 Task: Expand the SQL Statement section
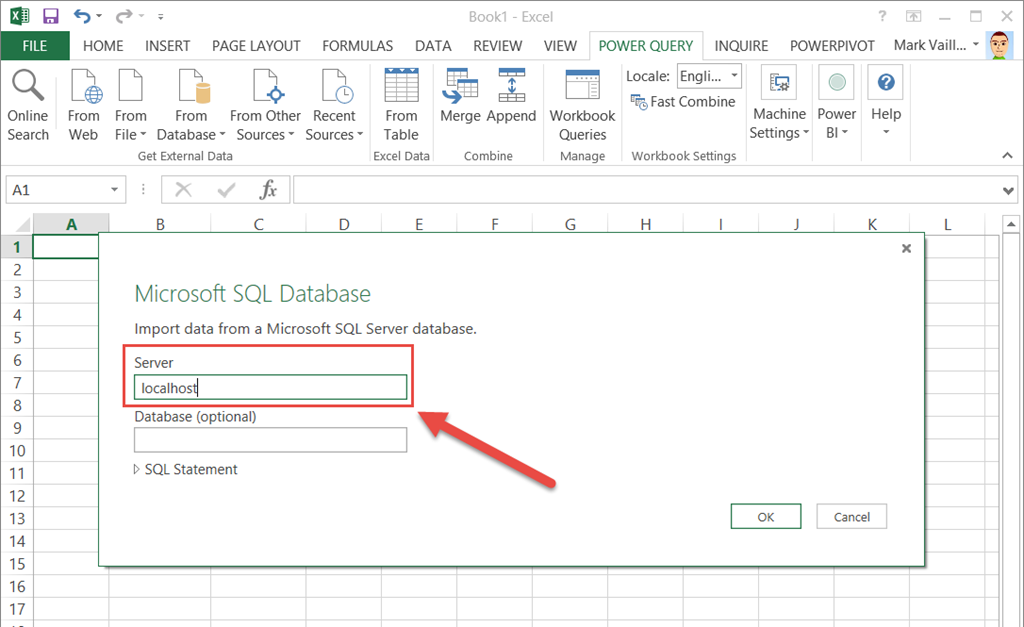click(x=186, y=469)
